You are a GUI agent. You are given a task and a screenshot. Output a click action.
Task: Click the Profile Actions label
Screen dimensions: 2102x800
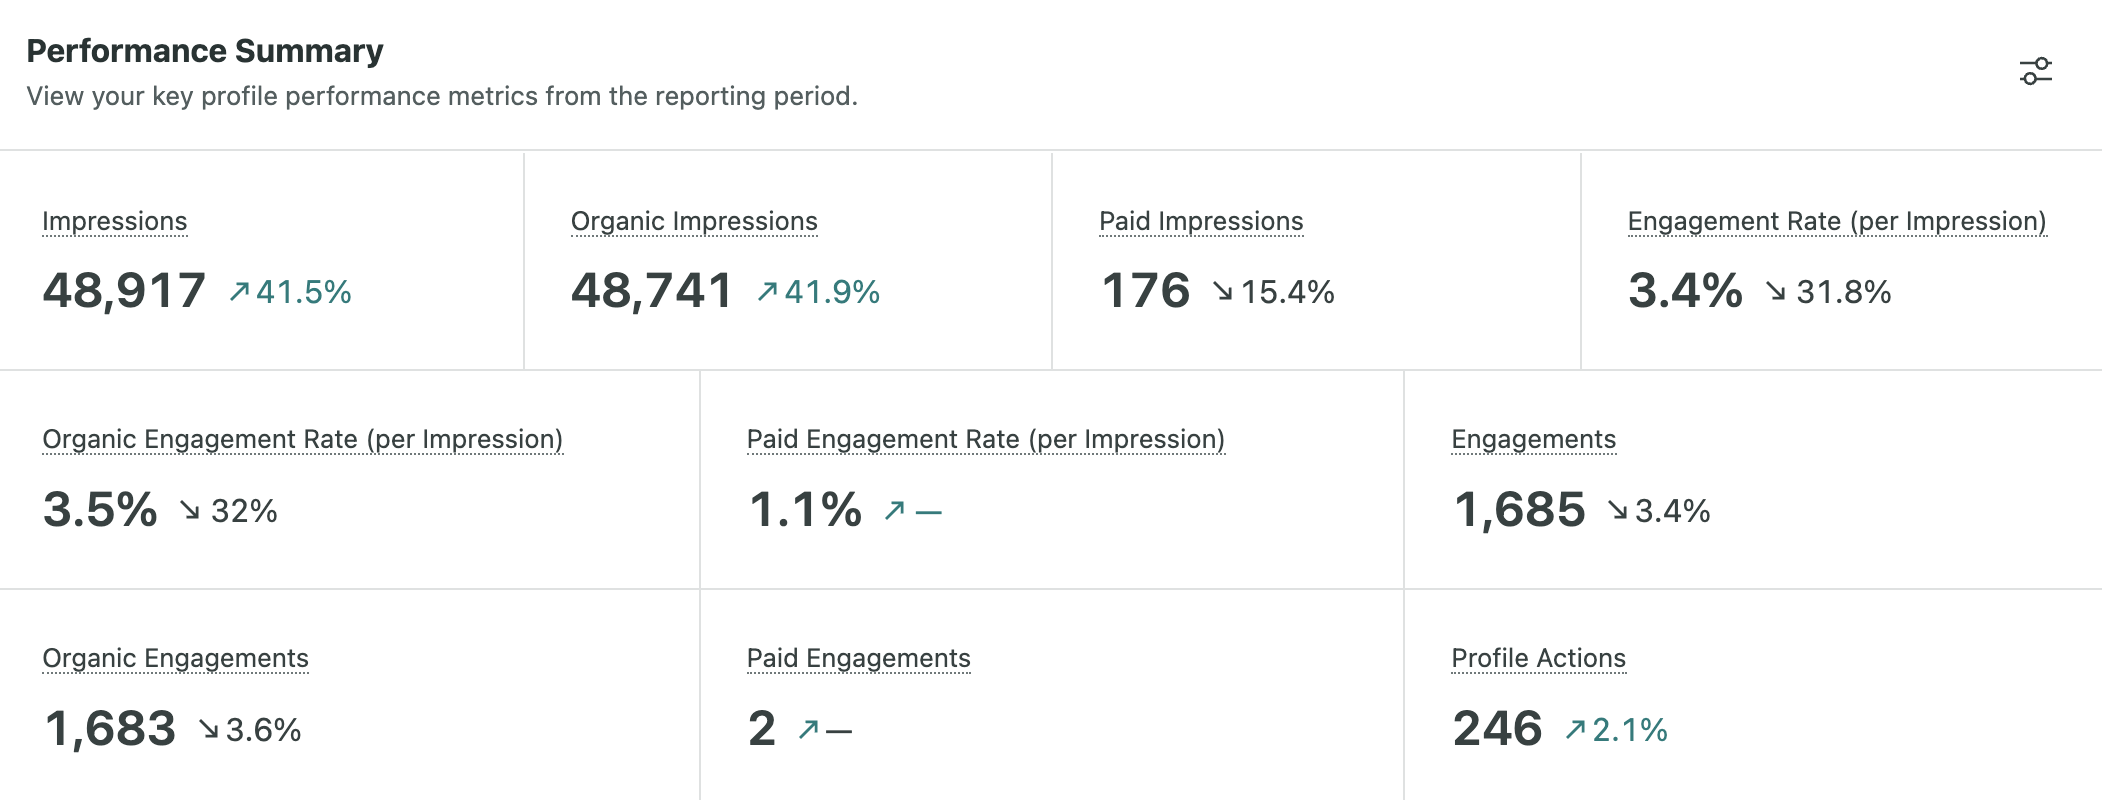(x=1538, y=658)
